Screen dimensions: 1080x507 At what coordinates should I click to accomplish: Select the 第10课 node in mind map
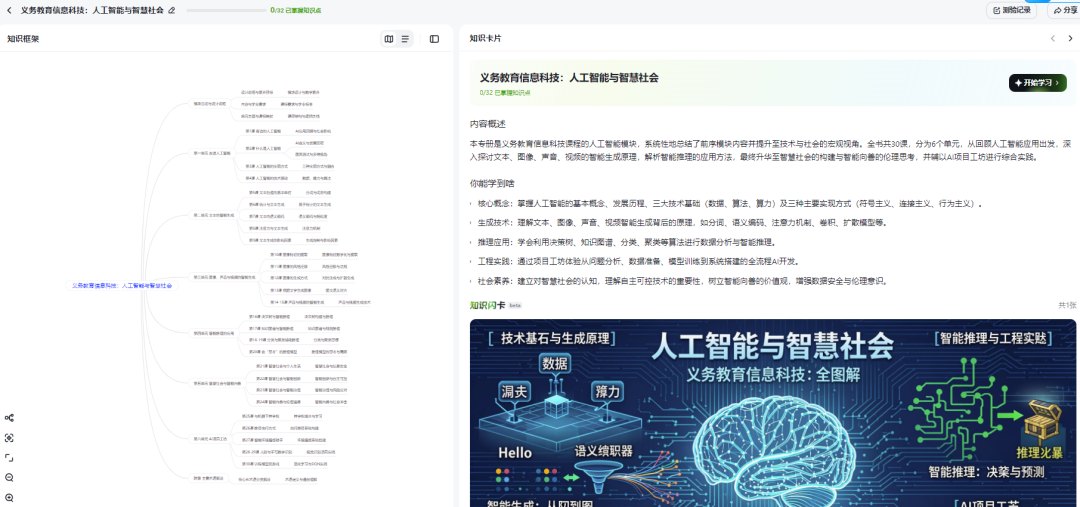(287, 254)
